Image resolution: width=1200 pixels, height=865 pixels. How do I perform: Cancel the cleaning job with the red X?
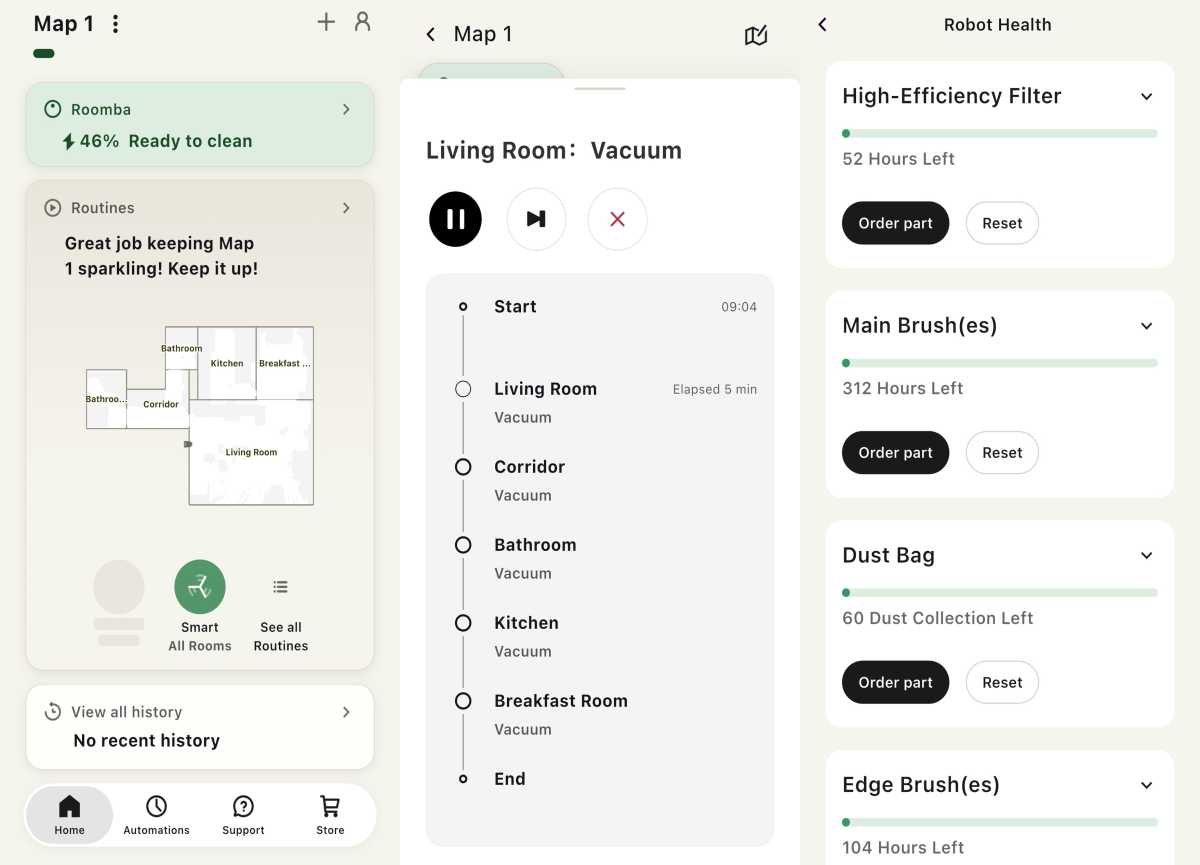pyautogui.click(x=617, y=219)
